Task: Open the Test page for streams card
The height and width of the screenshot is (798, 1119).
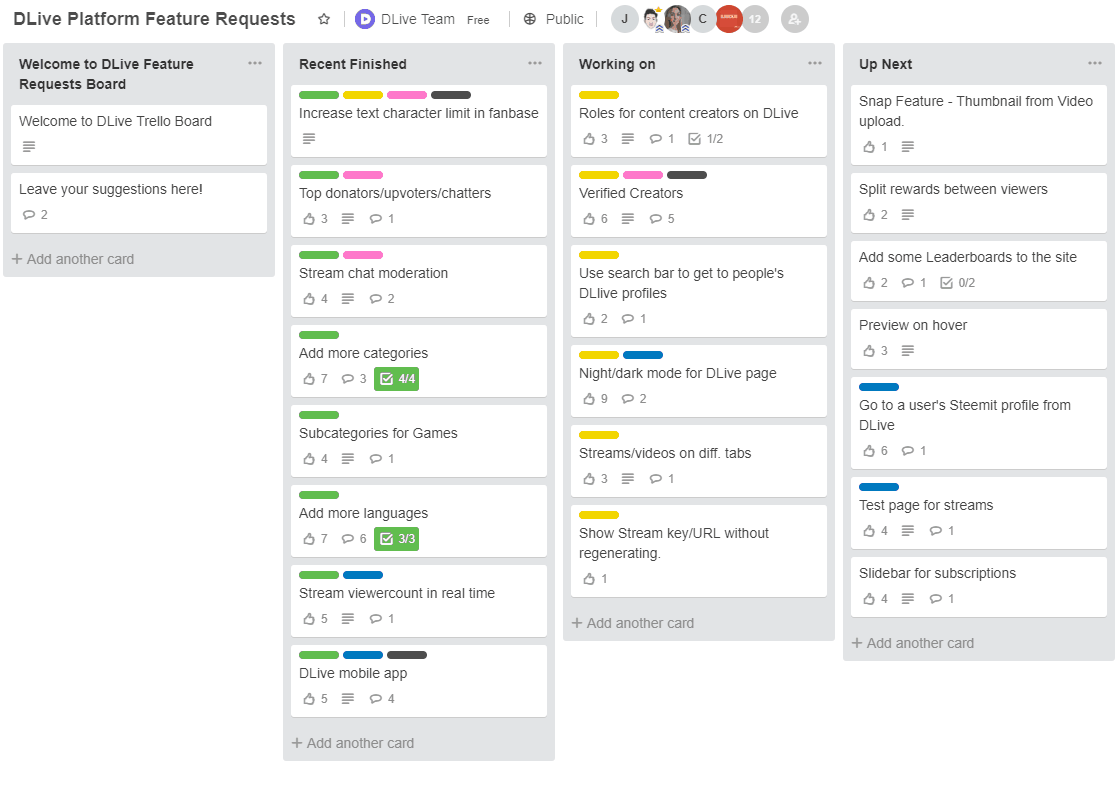Action: click(x=978, y=512)
